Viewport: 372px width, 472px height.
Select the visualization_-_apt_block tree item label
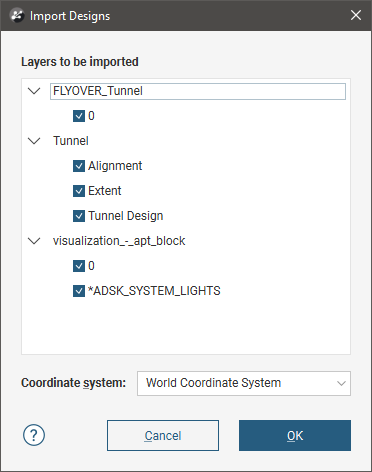coord(119,241)
